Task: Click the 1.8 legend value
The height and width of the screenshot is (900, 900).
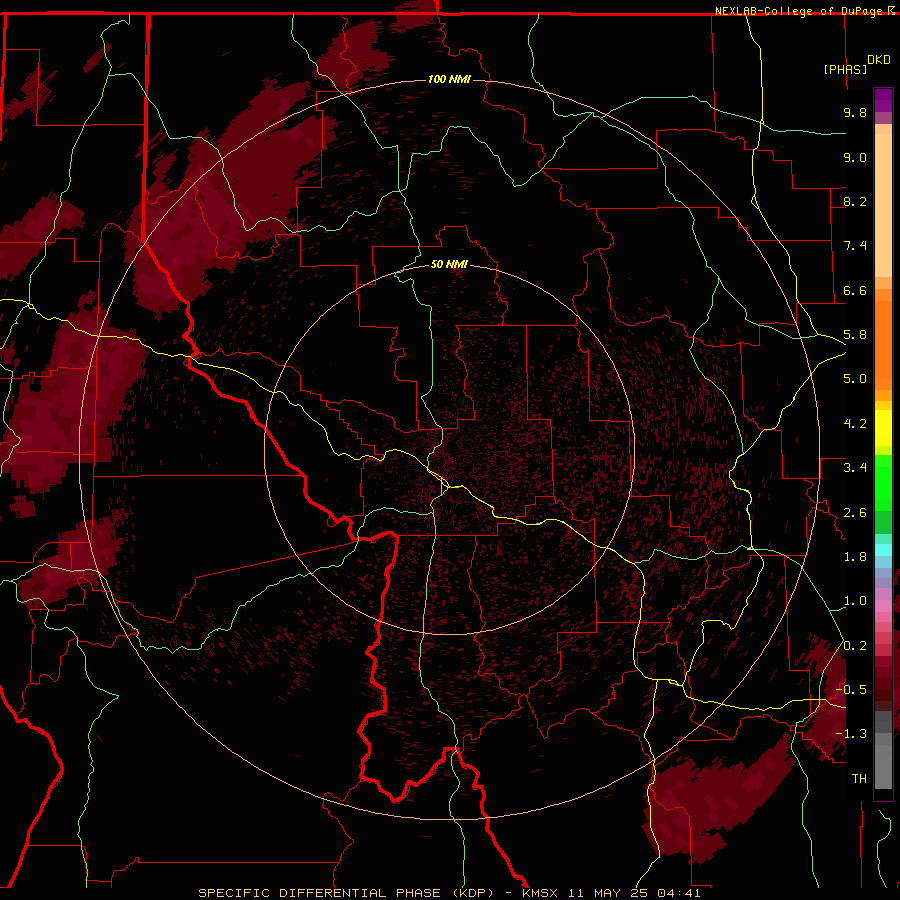Action: pyautogui.click(x=855, y=557)
